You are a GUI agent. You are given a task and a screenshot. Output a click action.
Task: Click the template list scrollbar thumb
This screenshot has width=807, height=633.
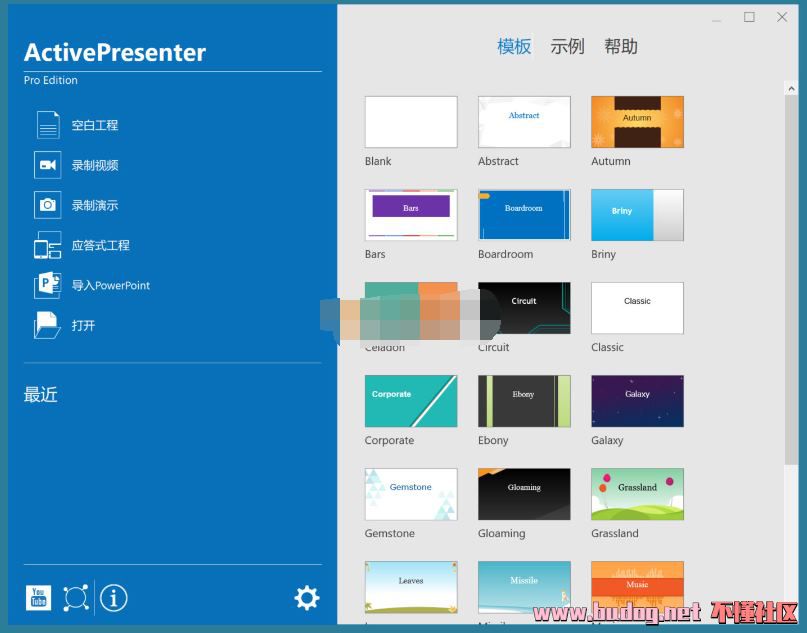click(x=791, y=280)
